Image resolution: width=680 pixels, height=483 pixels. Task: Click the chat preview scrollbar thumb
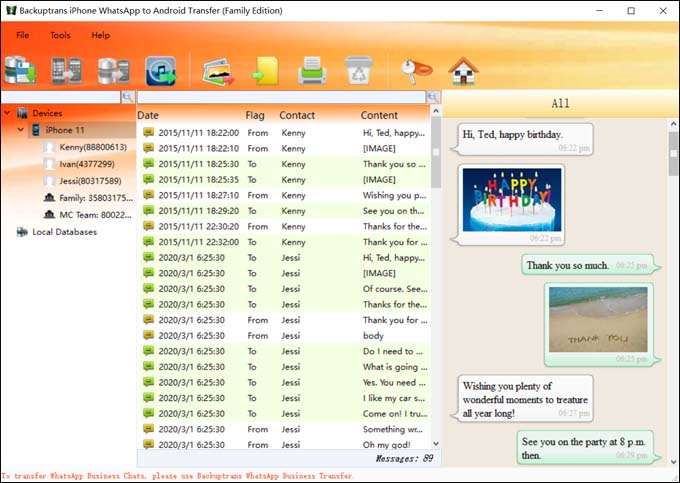(x=673, y=154)
